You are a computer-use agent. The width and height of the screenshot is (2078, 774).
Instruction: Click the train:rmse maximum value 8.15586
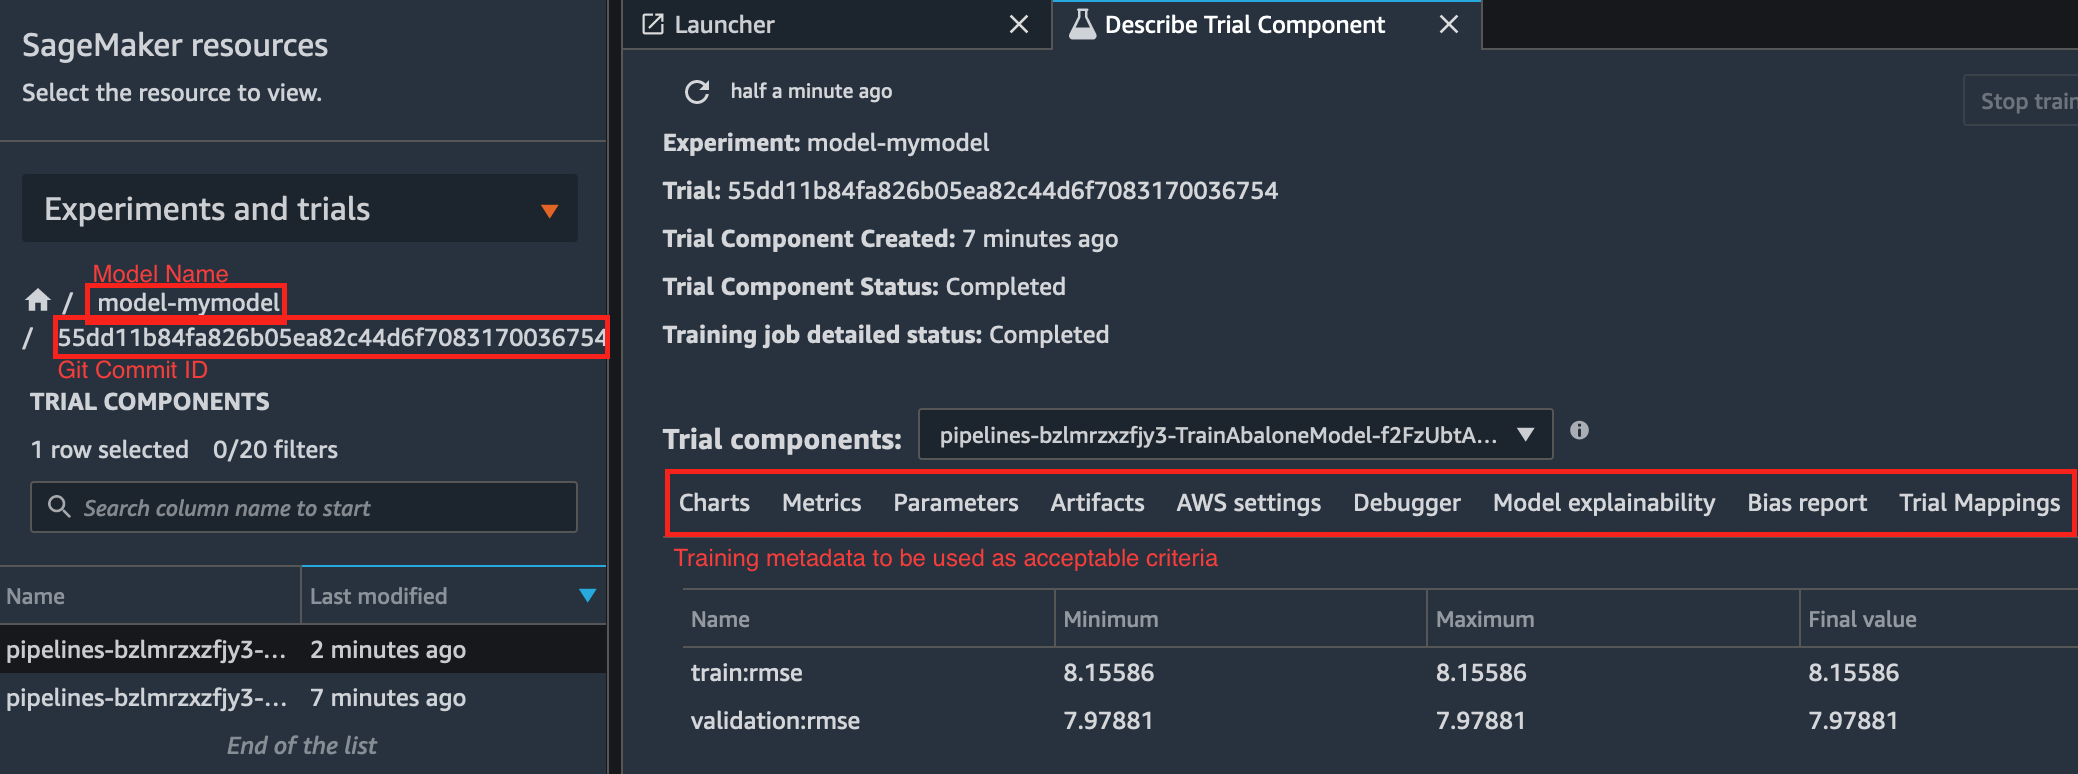click(1481, 672)
